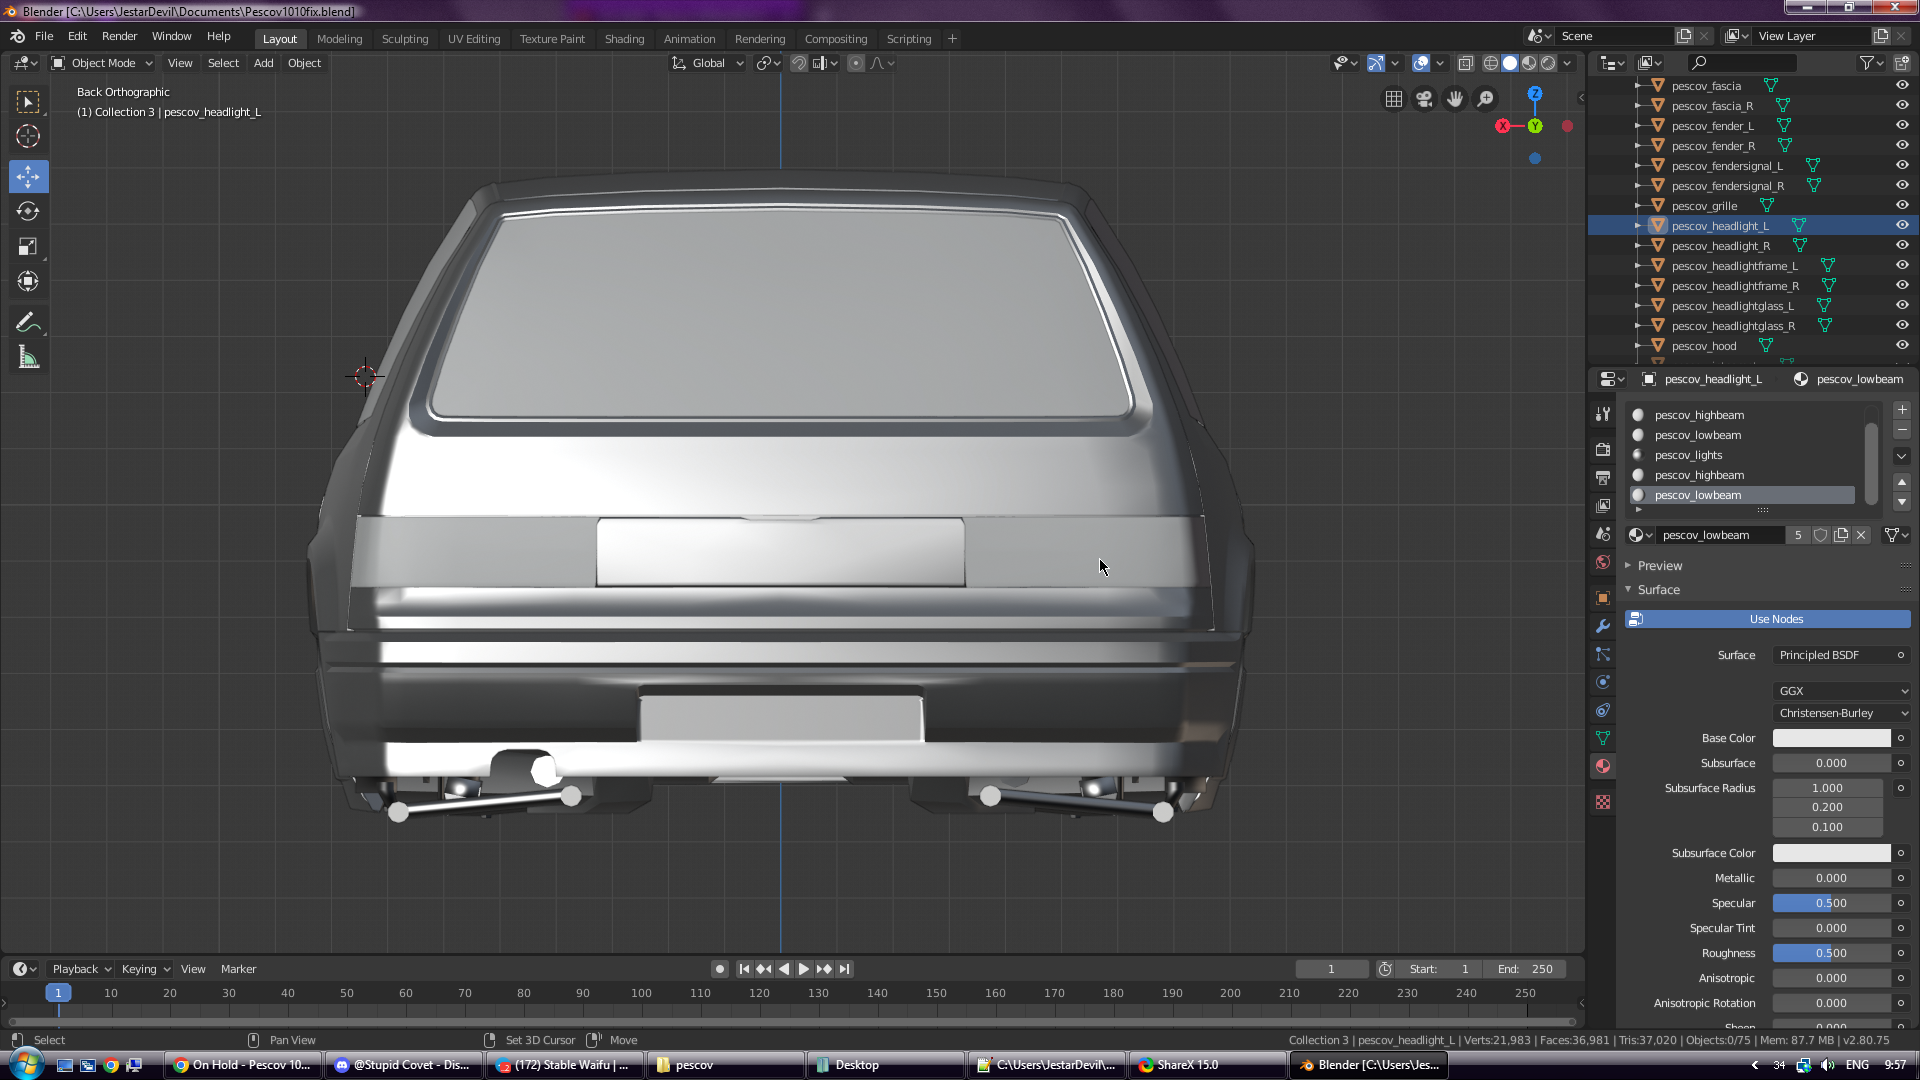Select the Rotate tool in toolbar

(28, 211)
